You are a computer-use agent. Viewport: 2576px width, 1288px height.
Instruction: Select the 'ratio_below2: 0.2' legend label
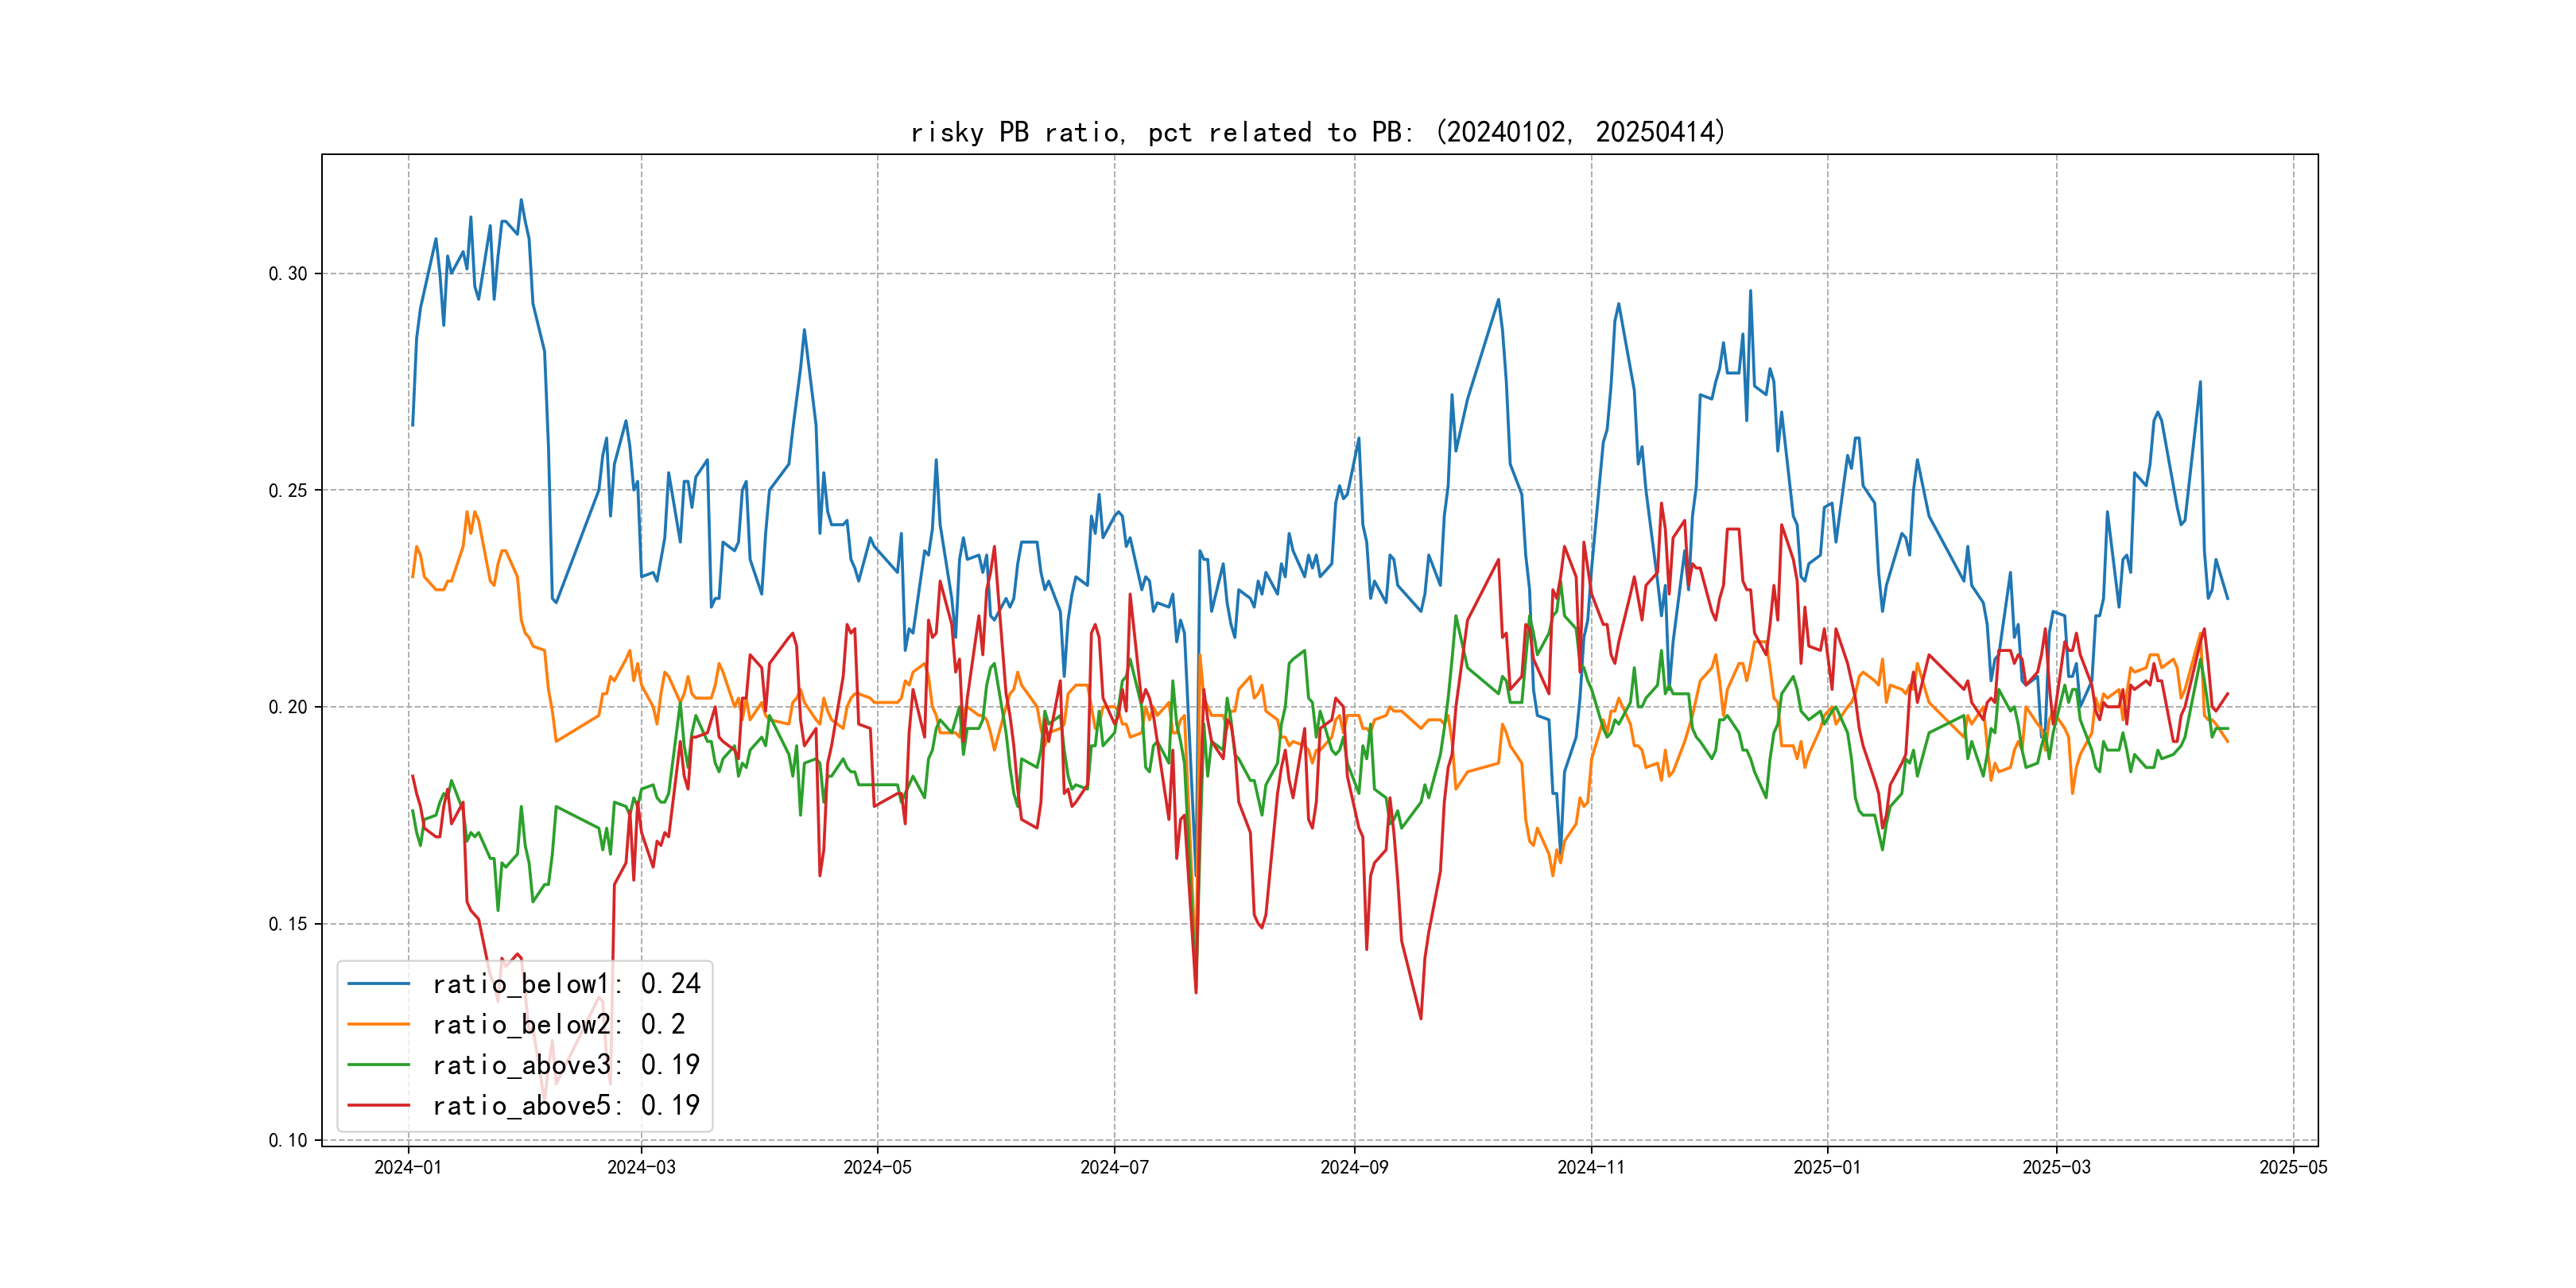coord(558,1024)
